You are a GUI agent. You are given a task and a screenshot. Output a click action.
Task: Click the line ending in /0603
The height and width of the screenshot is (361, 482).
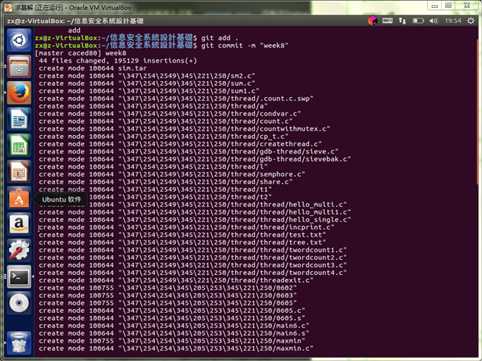168,295
